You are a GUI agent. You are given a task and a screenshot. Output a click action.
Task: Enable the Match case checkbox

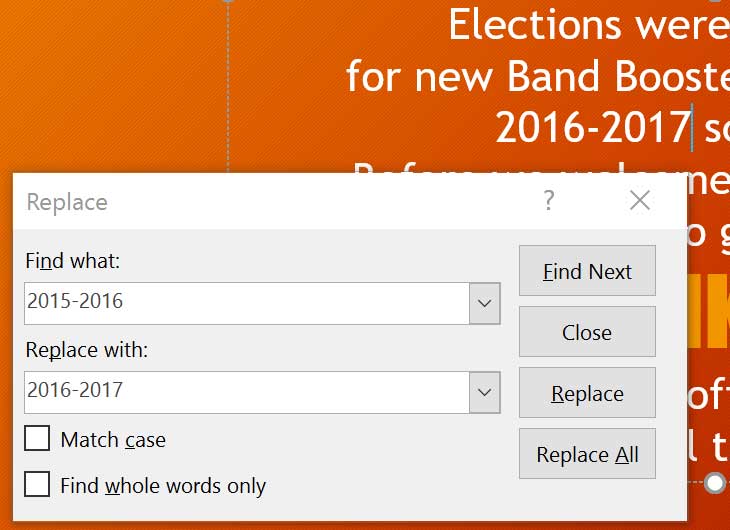38,439
